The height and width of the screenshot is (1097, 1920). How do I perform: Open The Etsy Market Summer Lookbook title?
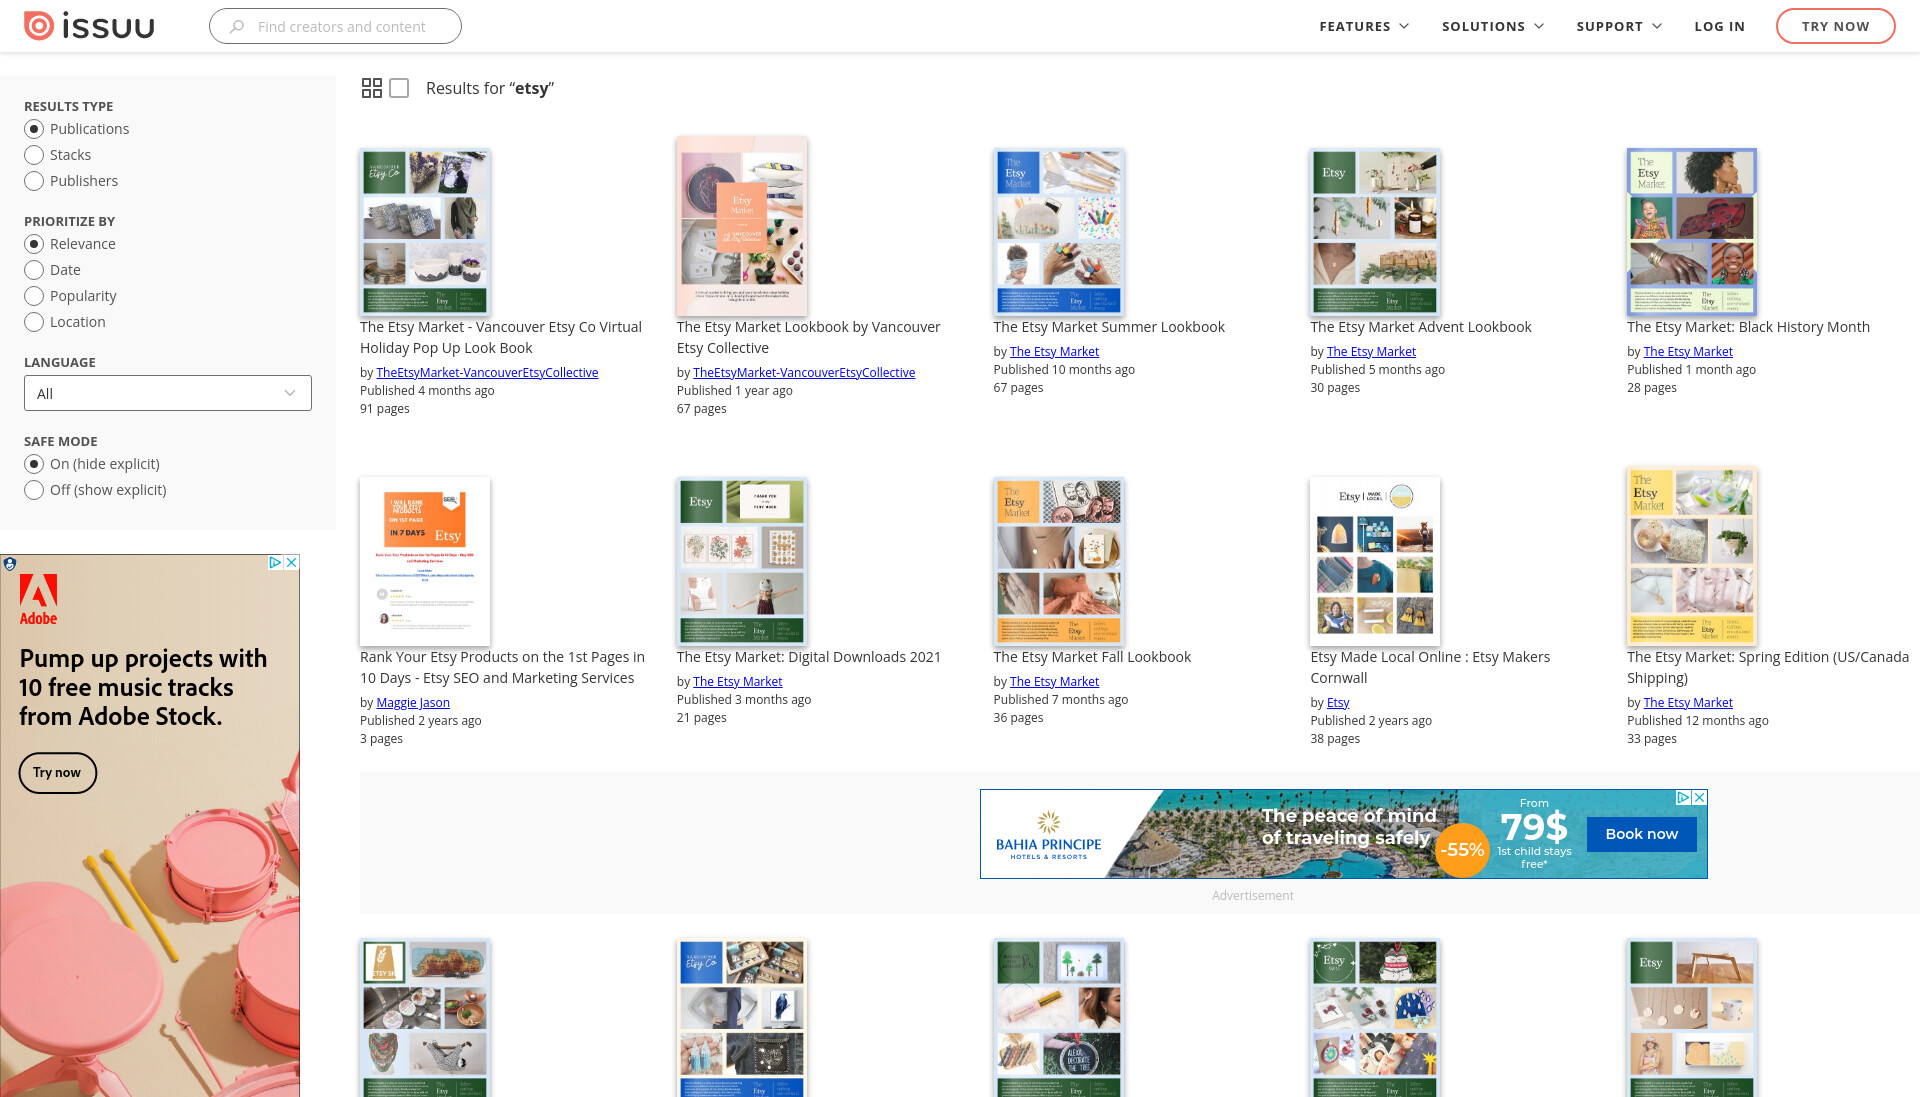coord(1109,327)
